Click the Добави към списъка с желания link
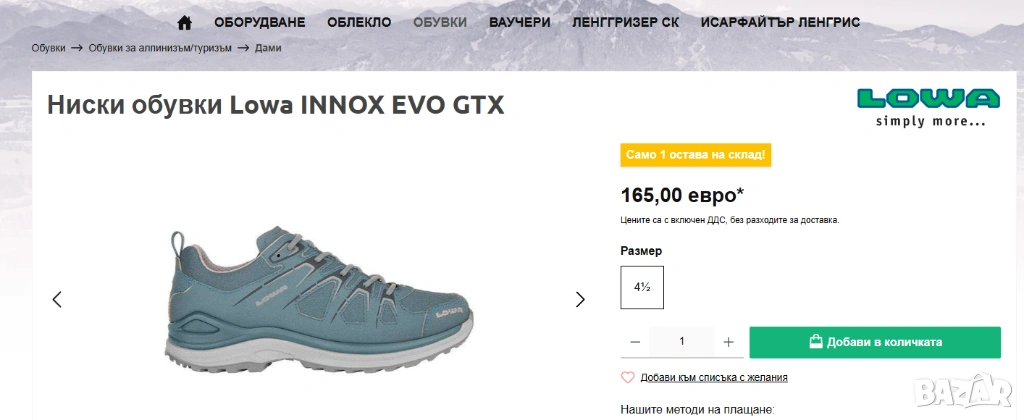The width and height of the screenshot is (1024, 420). pyautogui.click(x=714, y=378)
